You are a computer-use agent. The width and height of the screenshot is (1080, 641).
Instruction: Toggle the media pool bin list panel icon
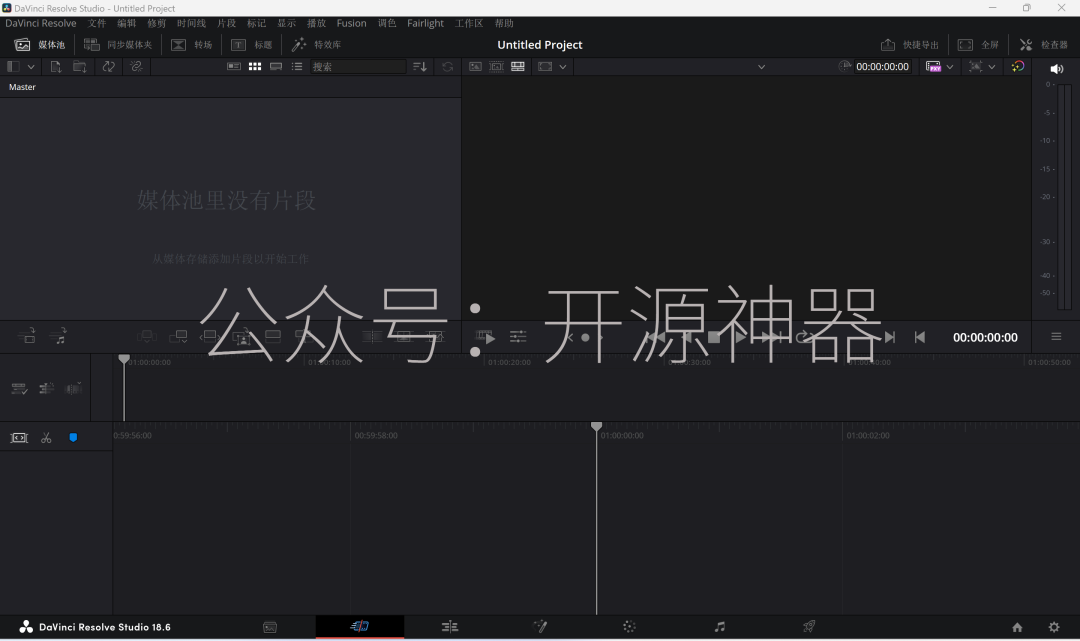13,67
